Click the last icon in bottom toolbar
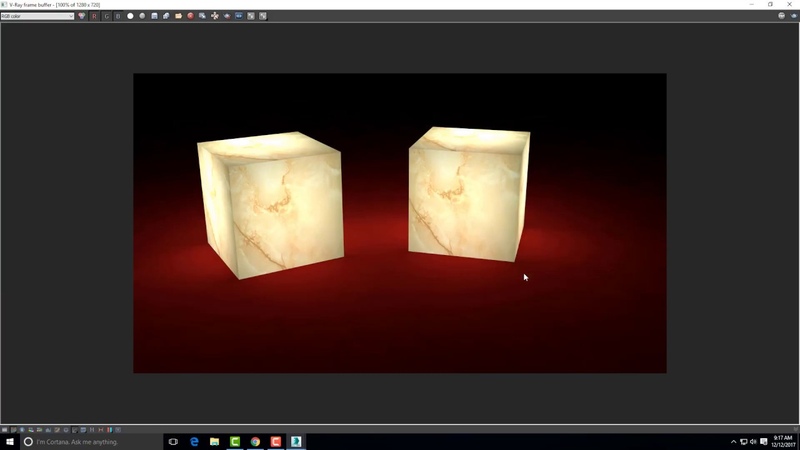The width and height of the screenshot is (800, 450). click(118, 430)
